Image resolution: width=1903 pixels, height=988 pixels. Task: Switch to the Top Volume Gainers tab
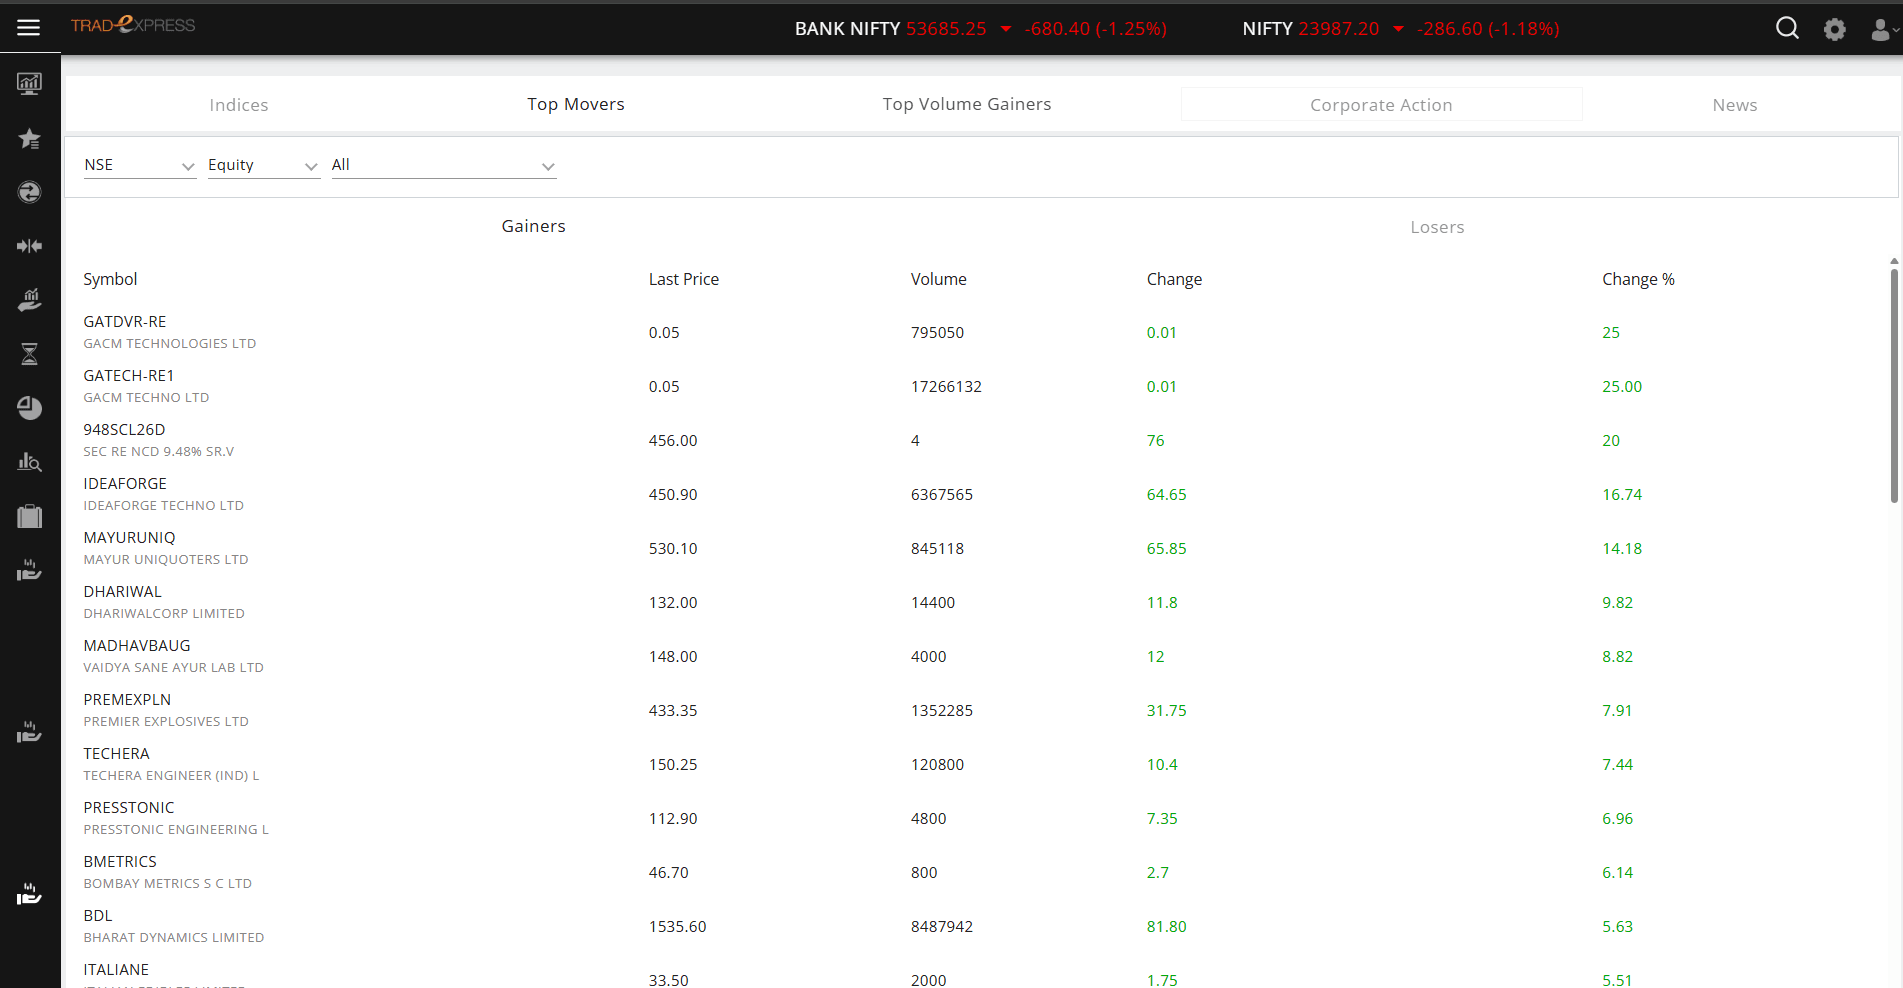coord(966,103)
